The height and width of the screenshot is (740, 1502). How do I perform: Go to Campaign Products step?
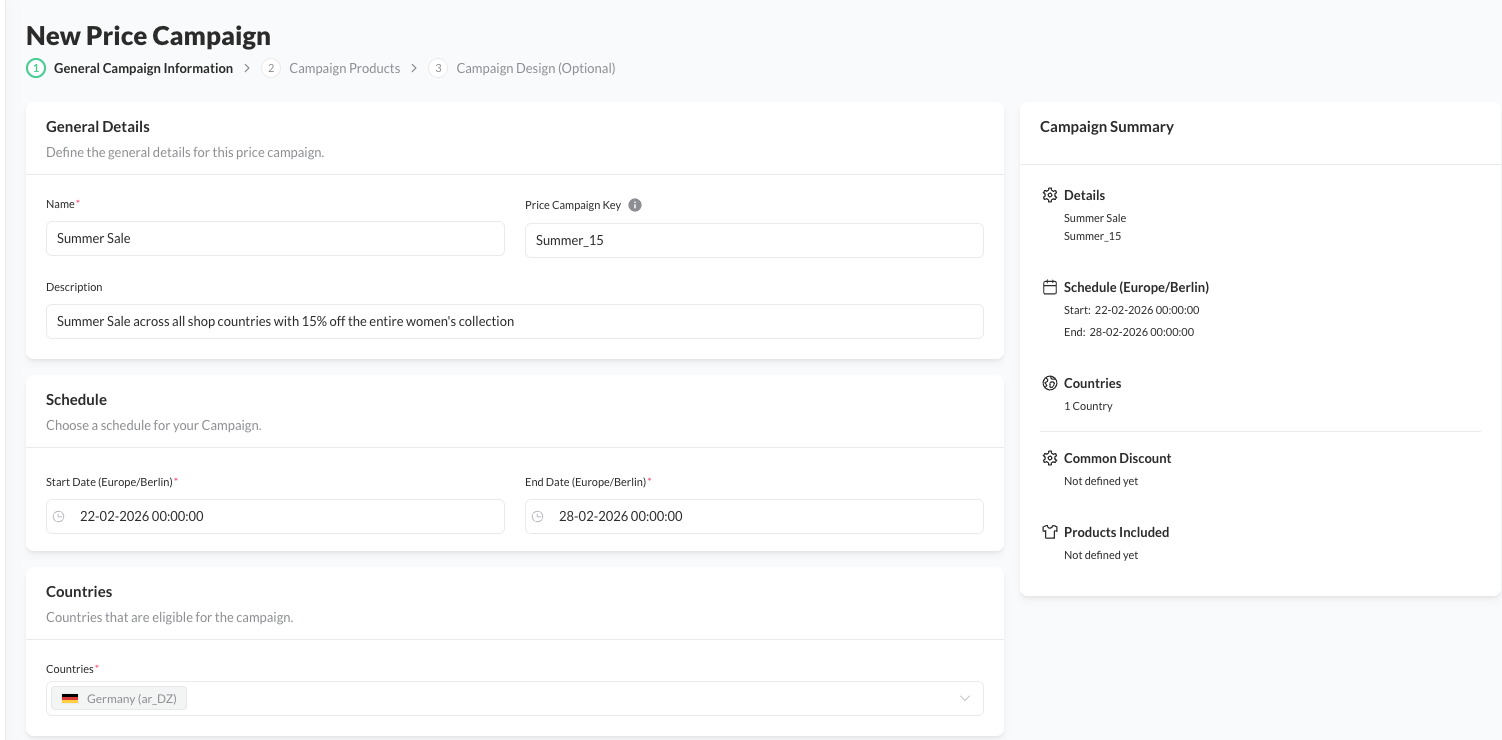point(344,69)
